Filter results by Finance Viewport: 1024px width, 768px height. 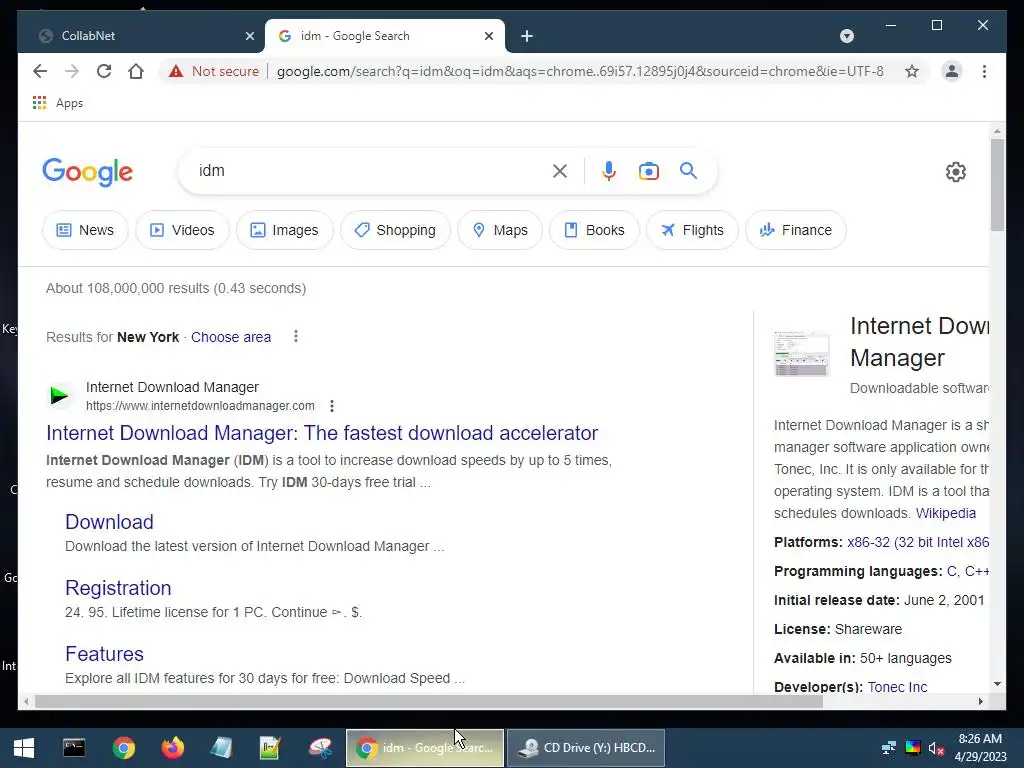coord(795,230)
